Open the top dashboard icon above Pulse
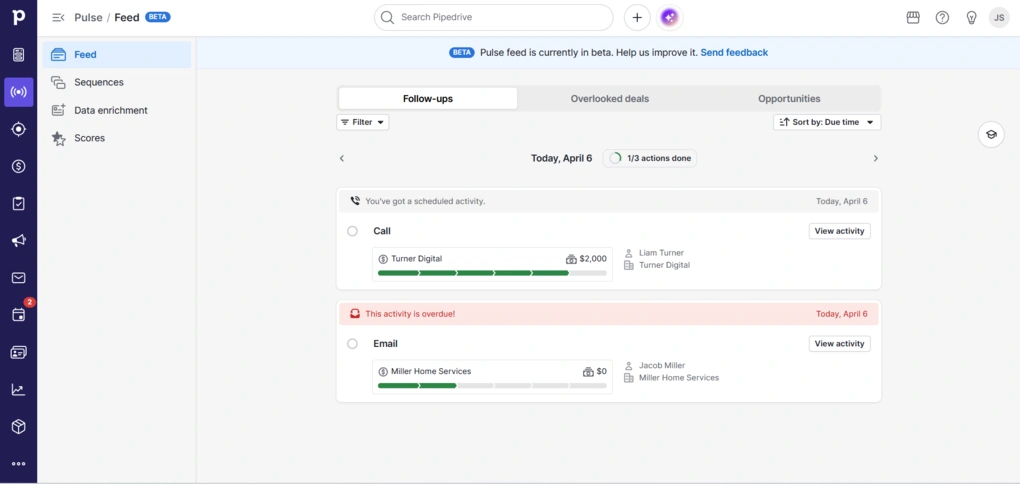This screenshot has width=1020, height=484. pyautogui.click(x=18, y=55)
